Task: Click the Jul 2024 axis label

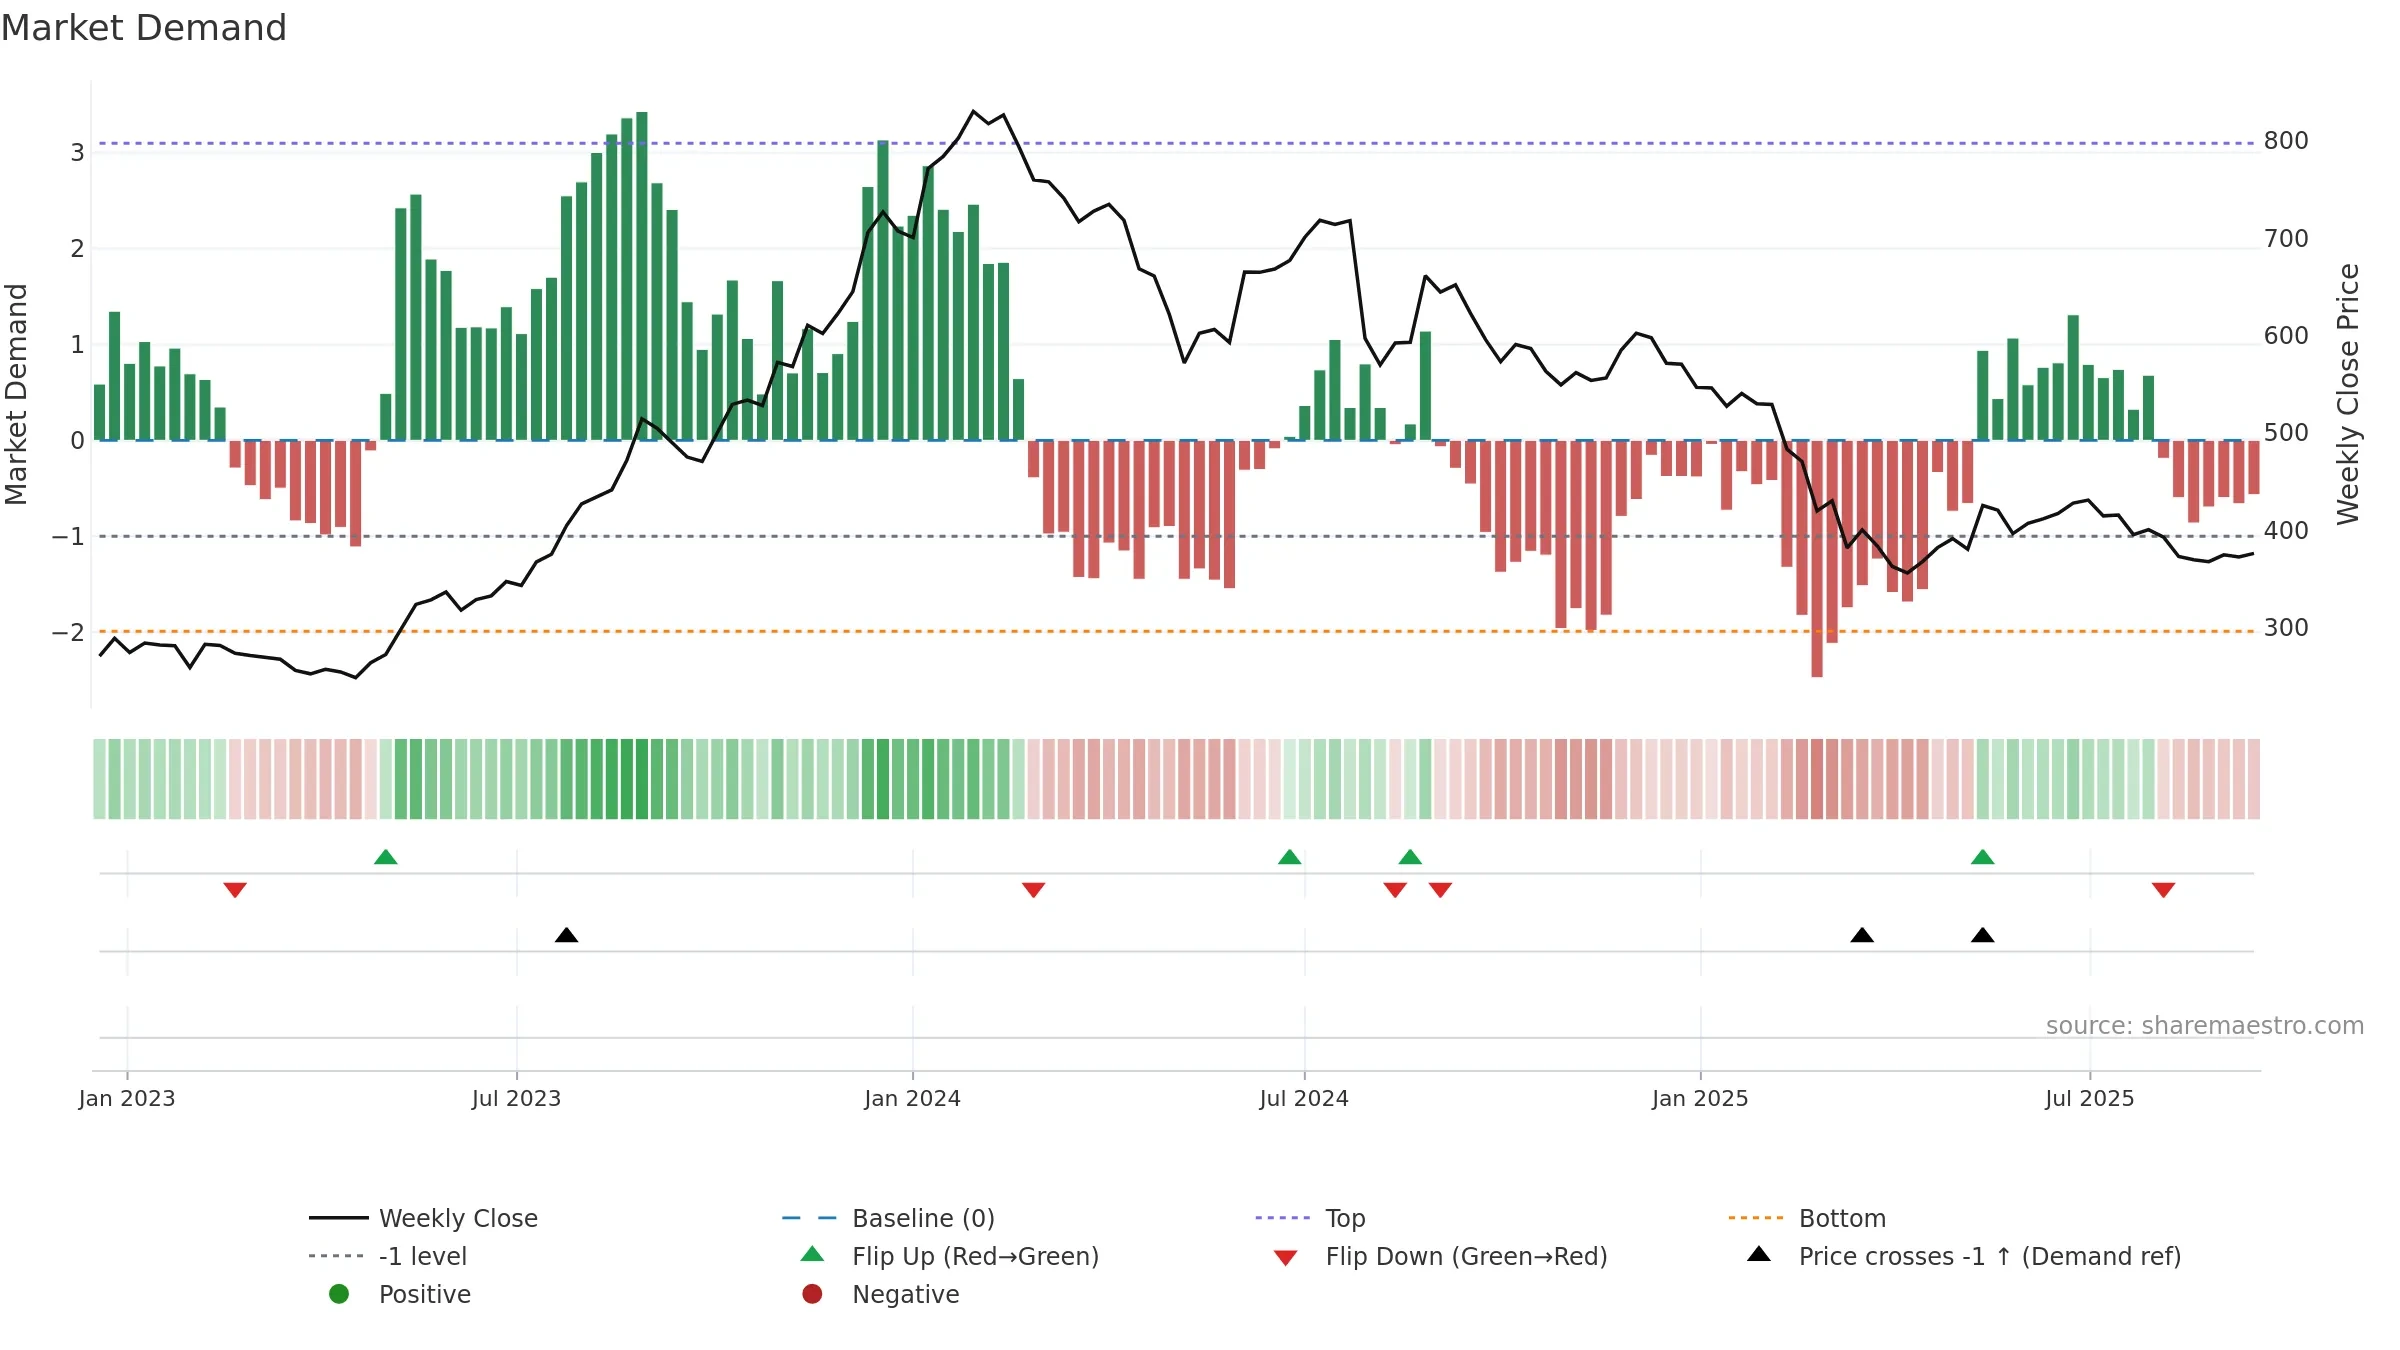Action: (1304, 1099)
